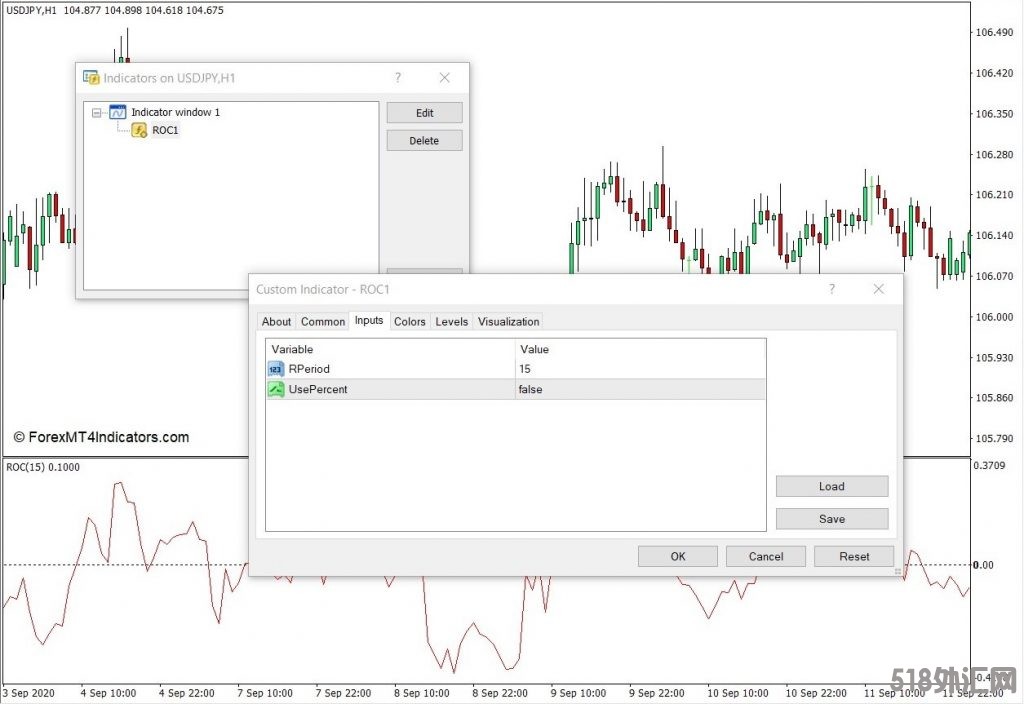This screenshot has height=704, width=1024.
Task: Click the Indicator window 1 chart icon
Action: click(118, 112)
